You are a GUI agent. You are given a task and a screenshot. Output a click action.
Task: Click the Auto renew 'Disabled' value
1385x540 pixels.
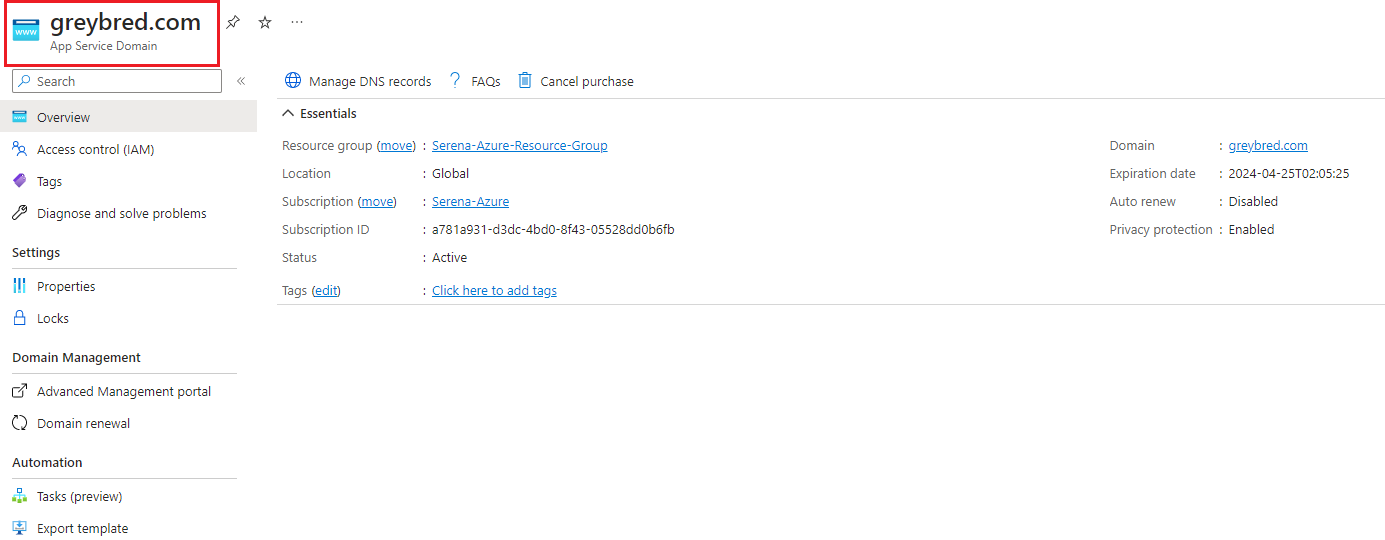click(1253, 201)
